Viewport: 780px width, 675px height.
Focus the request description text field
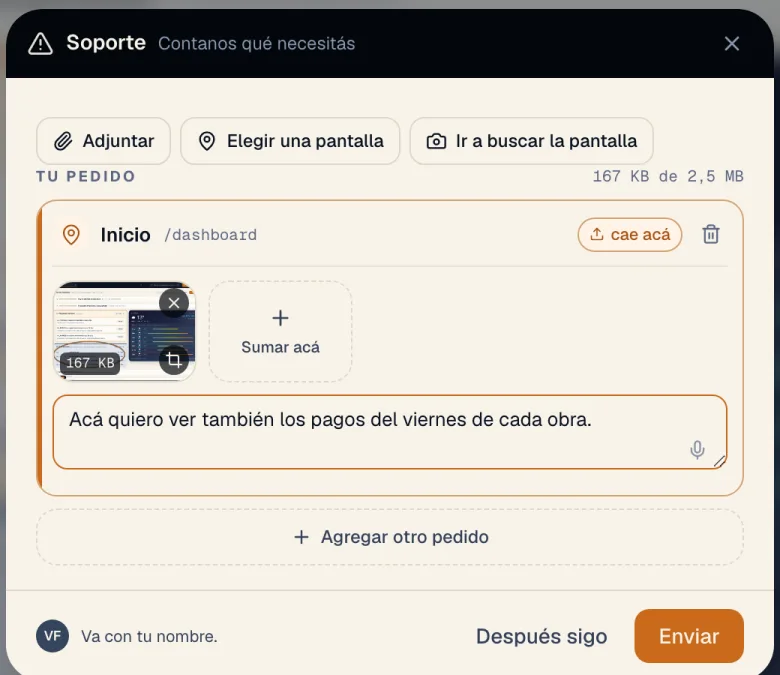pos(390,432)
